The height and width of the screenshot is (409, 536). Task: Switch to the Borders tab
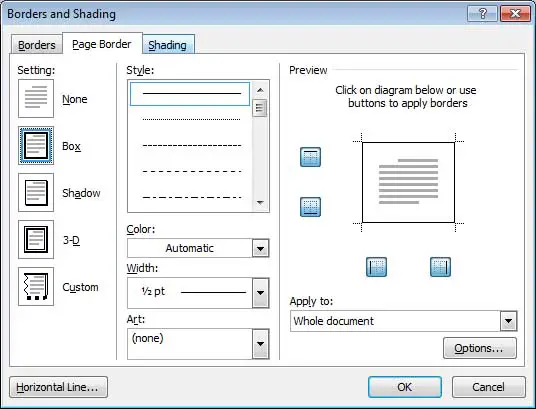tap(37, 45)
